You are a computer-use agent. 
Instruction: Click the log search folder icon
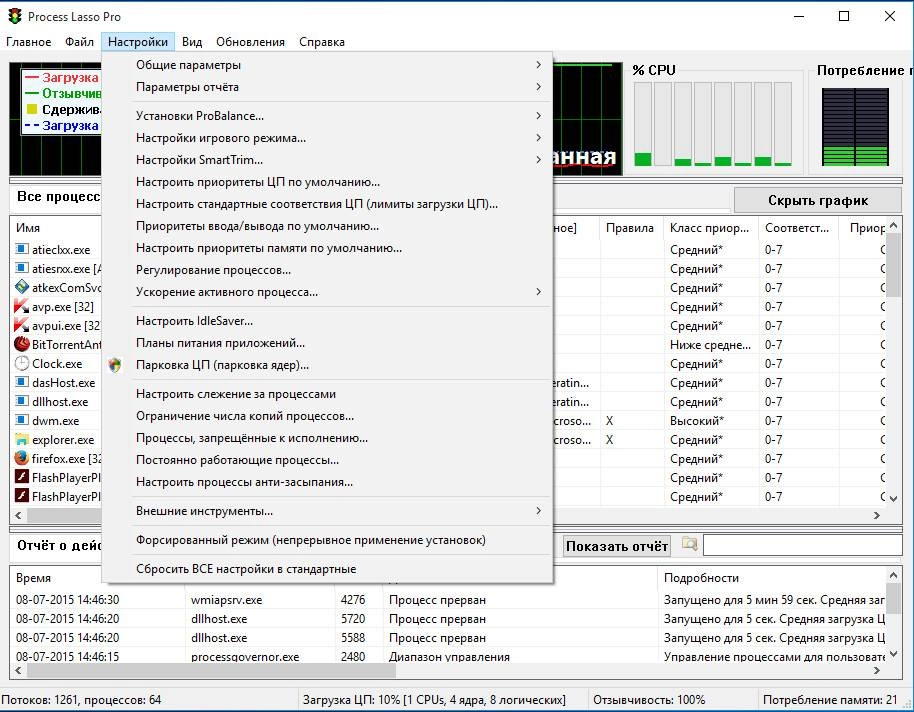(x=690, y=545)
